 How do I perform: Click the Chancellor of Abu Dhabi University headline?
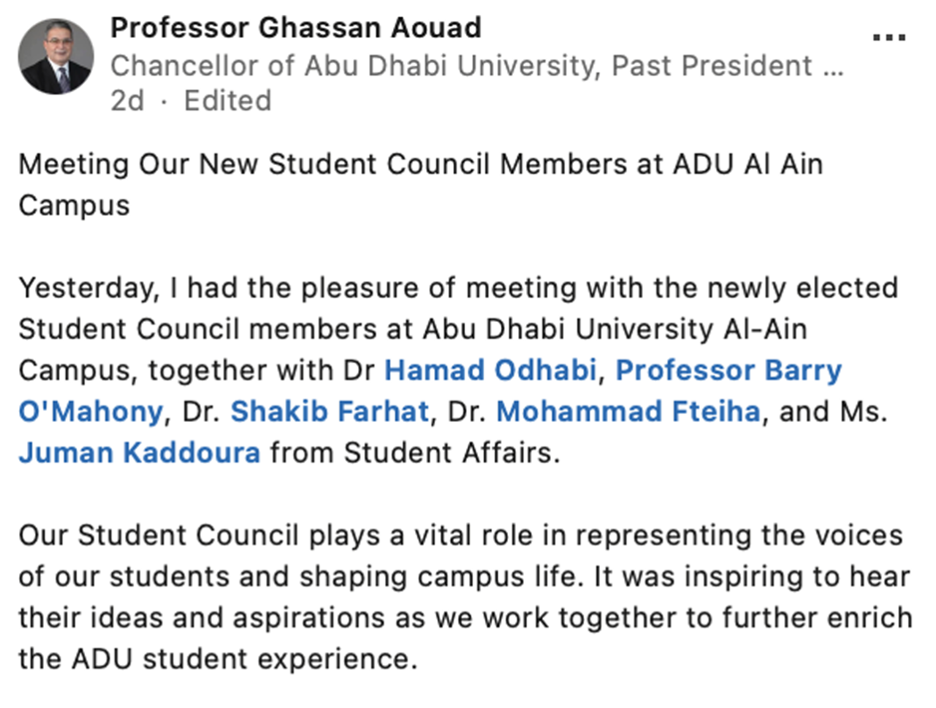coord(476,66)
